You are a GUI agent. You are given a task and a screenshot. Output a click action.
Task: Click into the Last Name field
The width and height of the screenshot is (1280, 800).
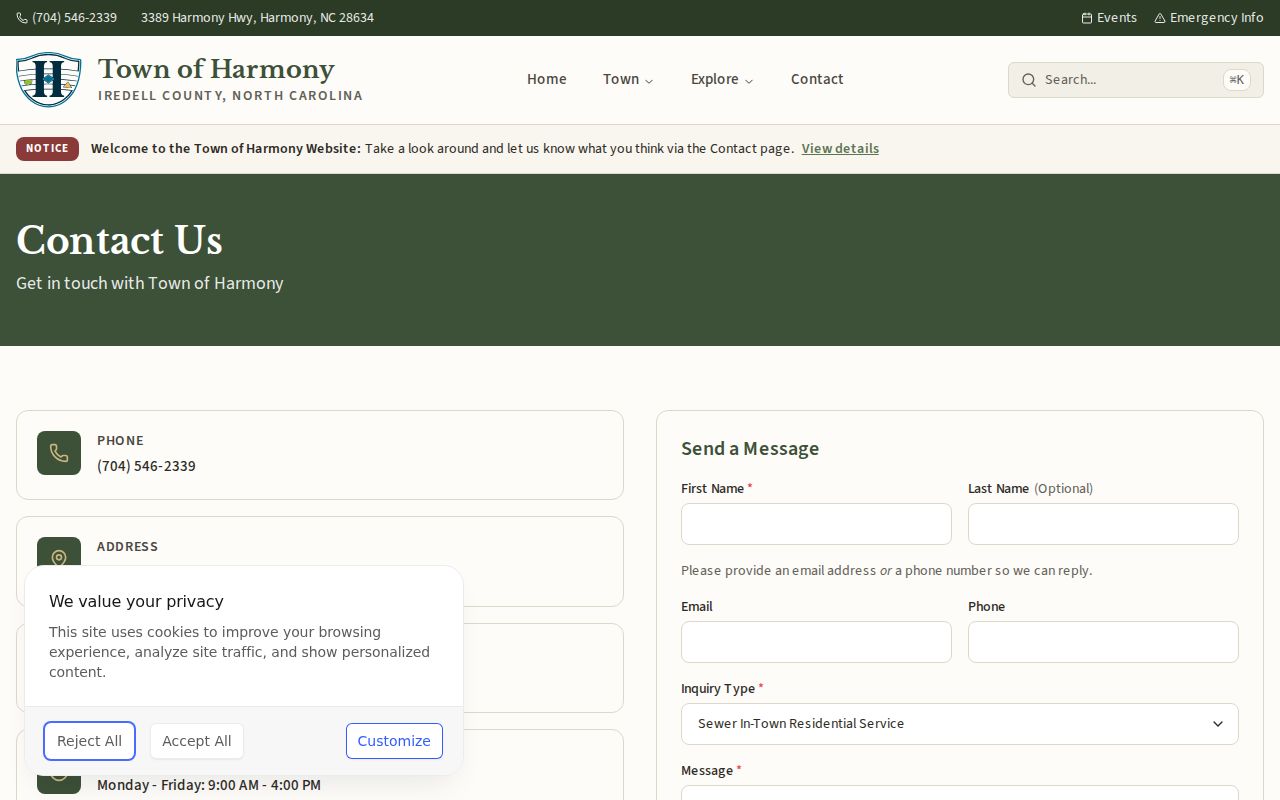[x=1103, y=524]
